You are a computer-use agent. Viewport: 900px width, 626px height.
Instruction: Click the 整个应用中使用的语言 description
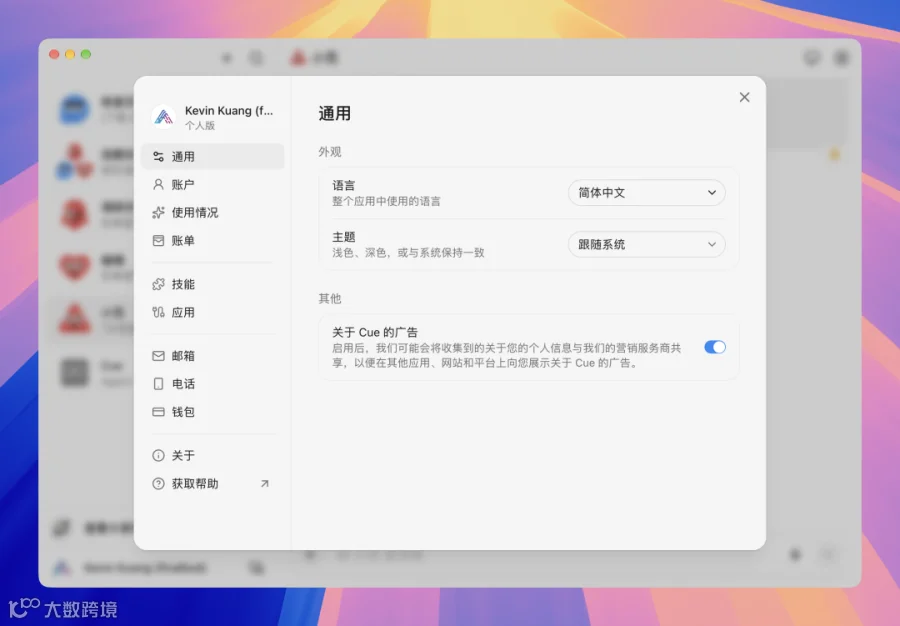[x=386, y=201]
